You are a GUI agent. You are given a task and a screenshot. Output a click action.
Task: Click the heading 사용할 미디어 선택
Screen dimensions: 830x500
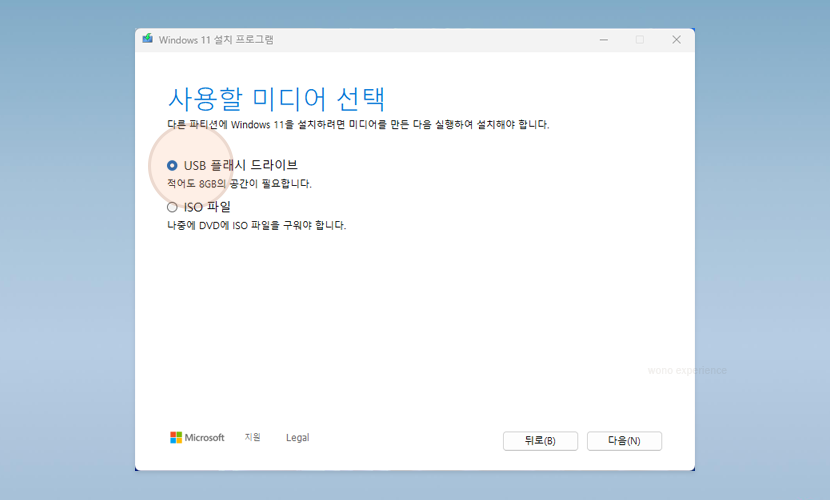pos(276,99)
